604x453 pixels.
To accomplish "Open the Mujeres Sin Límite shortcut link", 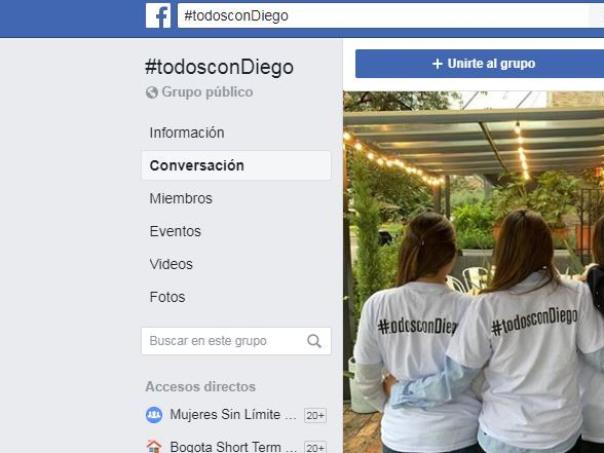I will (233, 415).
